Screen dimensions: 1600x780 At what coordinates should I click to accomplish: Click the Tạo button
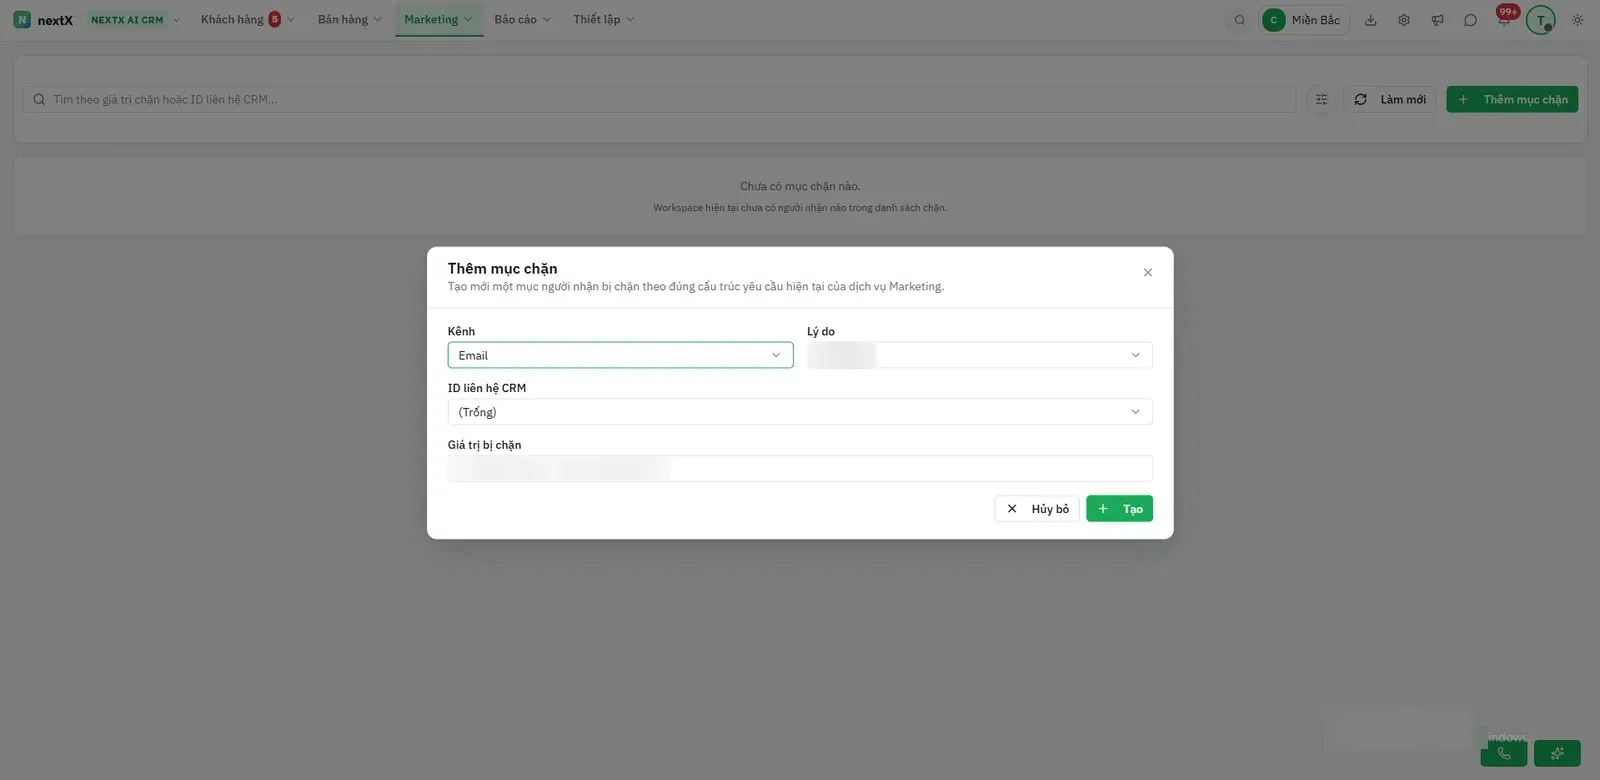point(1119,509)
